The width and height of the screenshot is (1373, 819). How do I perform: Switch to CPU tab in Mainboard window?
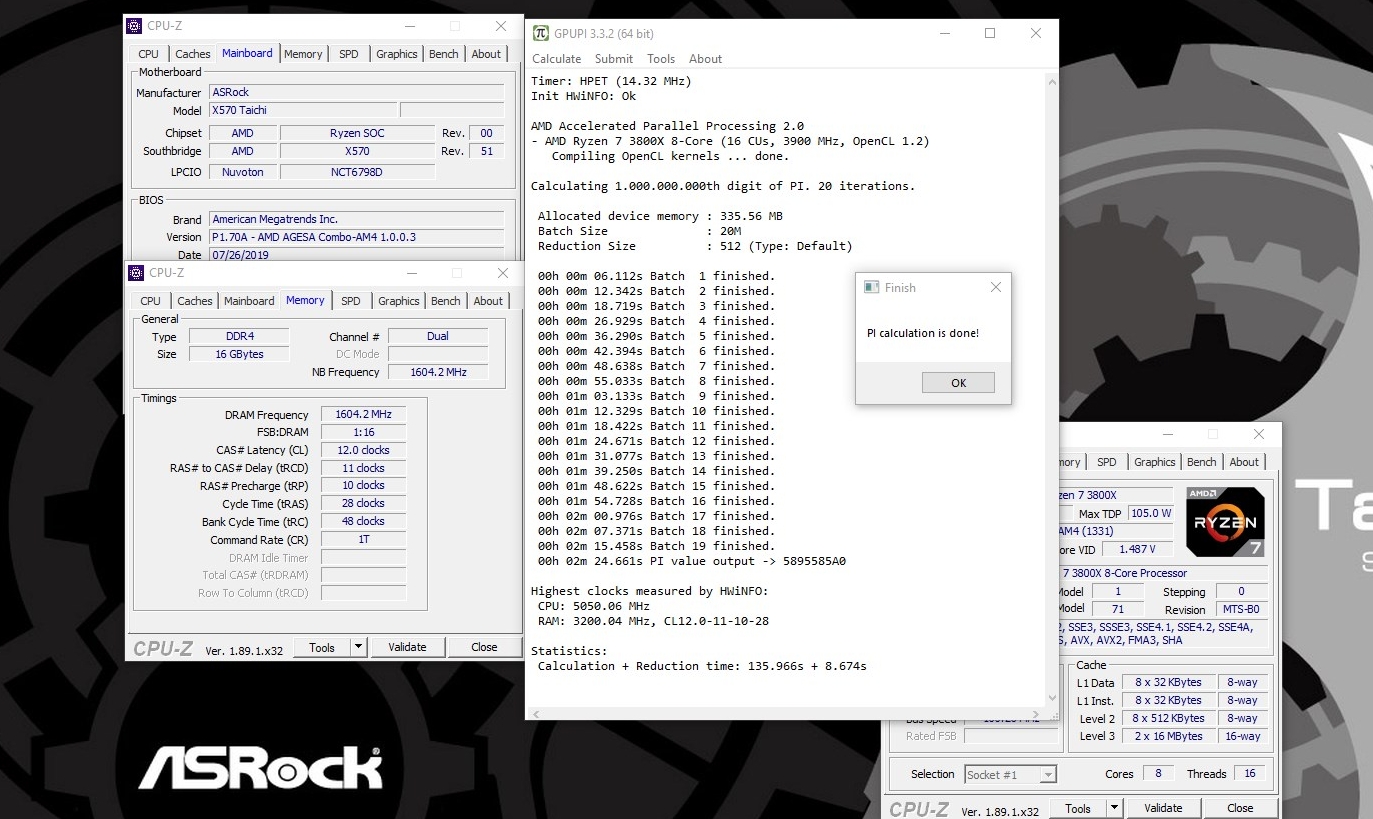[148, 54]
